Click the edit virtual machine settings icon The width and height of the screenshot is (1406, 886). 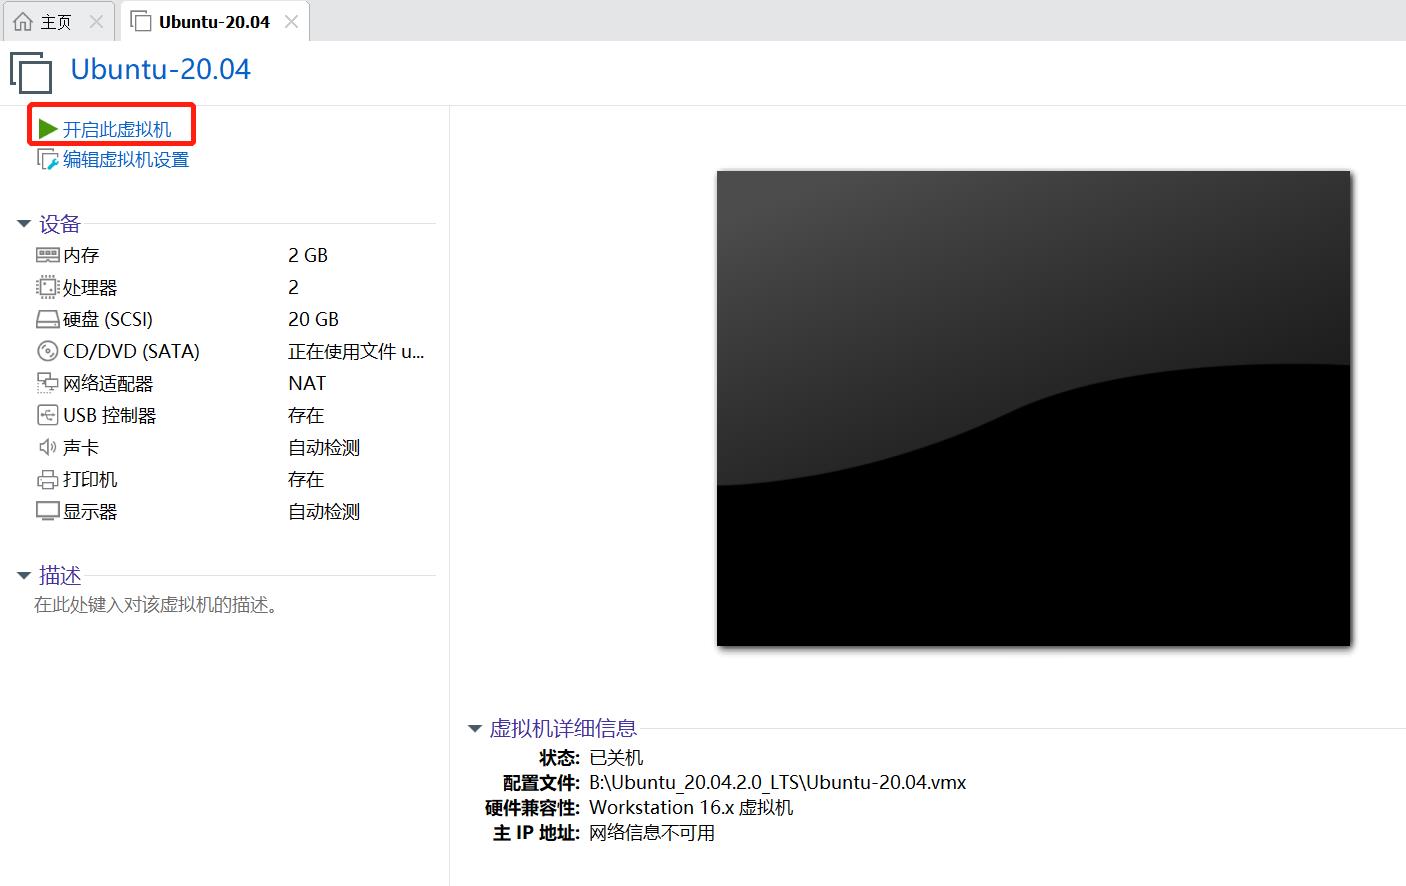click(48, 160)
